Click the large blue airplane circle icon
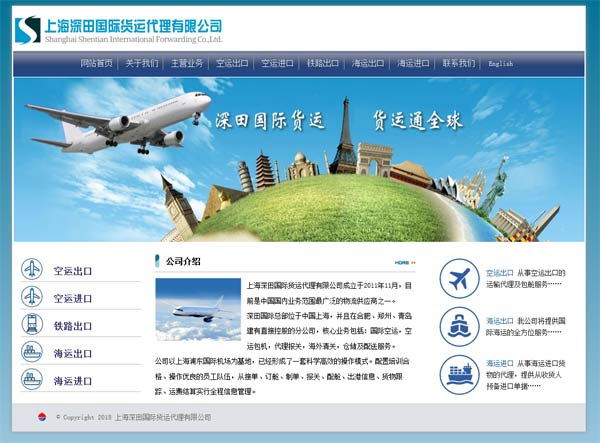Screen dimensions: 600x443 [x=460, y=279]
